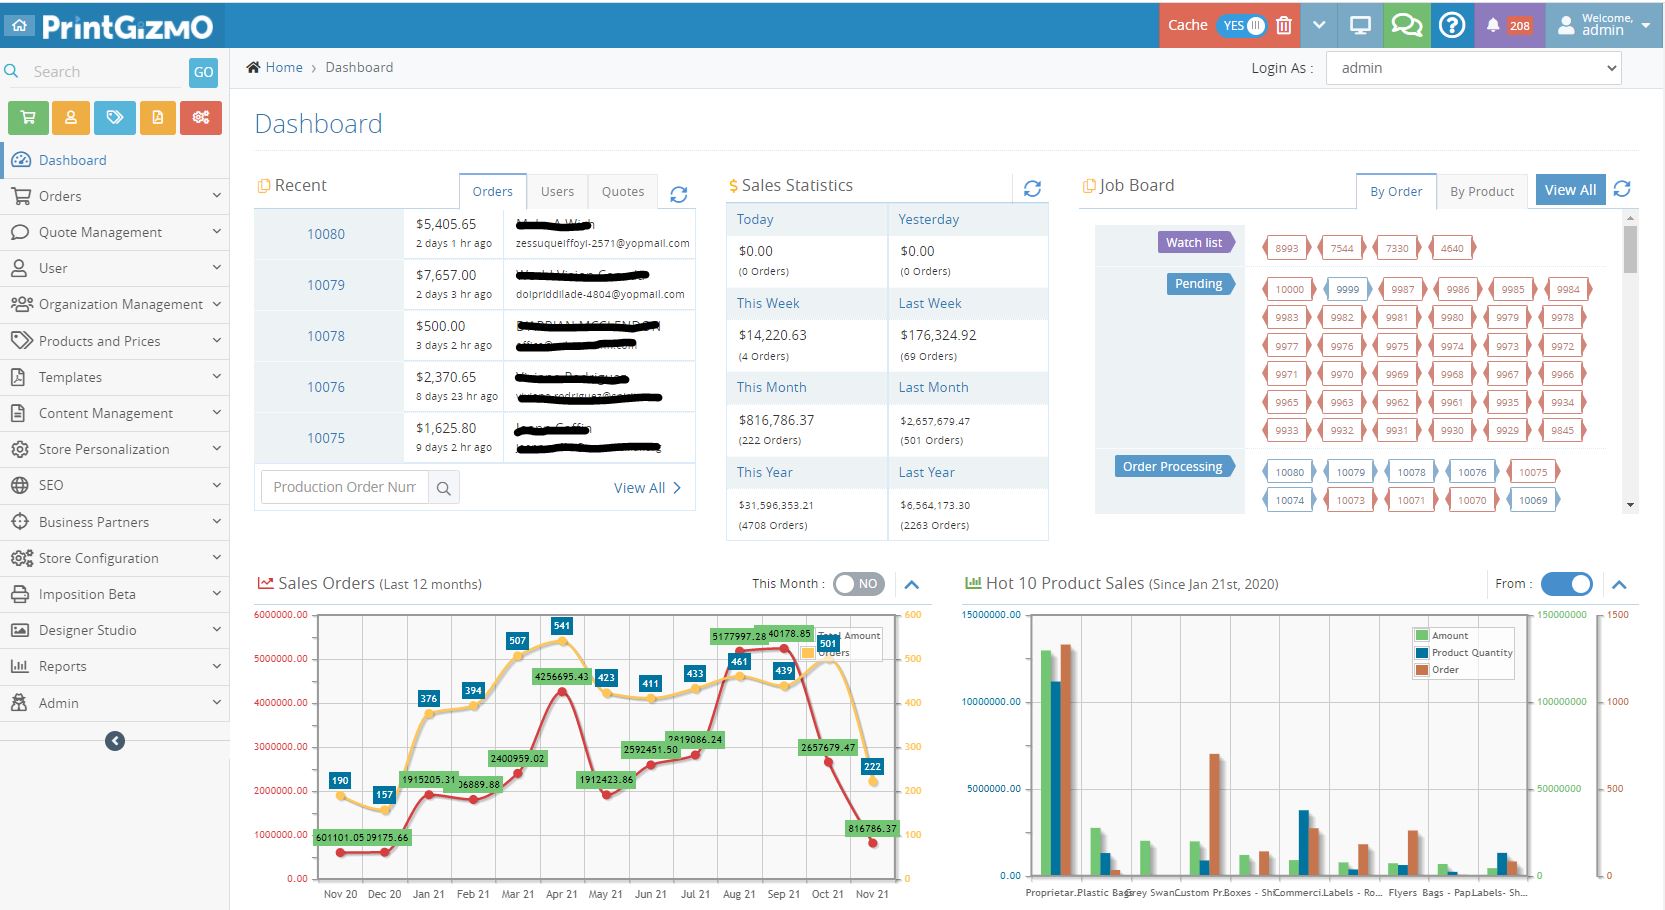The image size is (1665, 910).
Task: Click the help question mark icon
Action: [1452, 26]
